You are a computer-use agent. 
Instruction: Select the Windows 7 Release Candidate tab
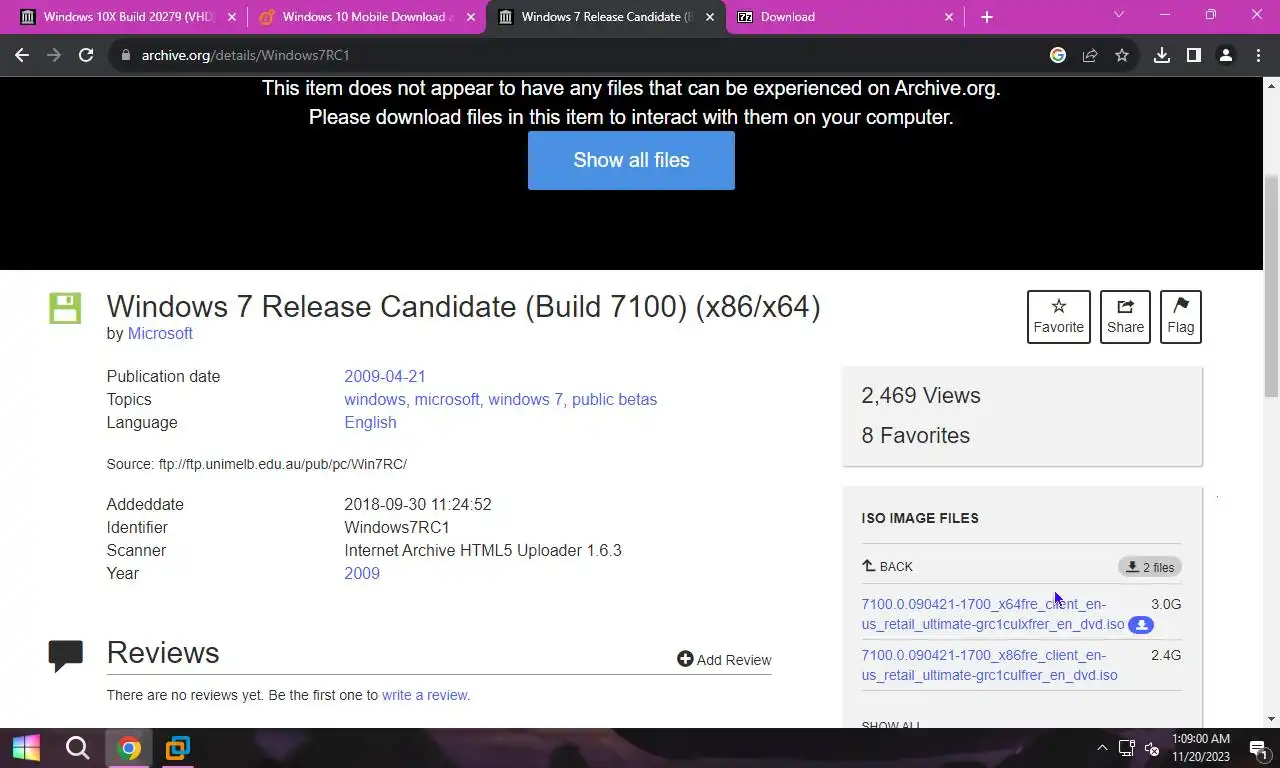point(605,17)
